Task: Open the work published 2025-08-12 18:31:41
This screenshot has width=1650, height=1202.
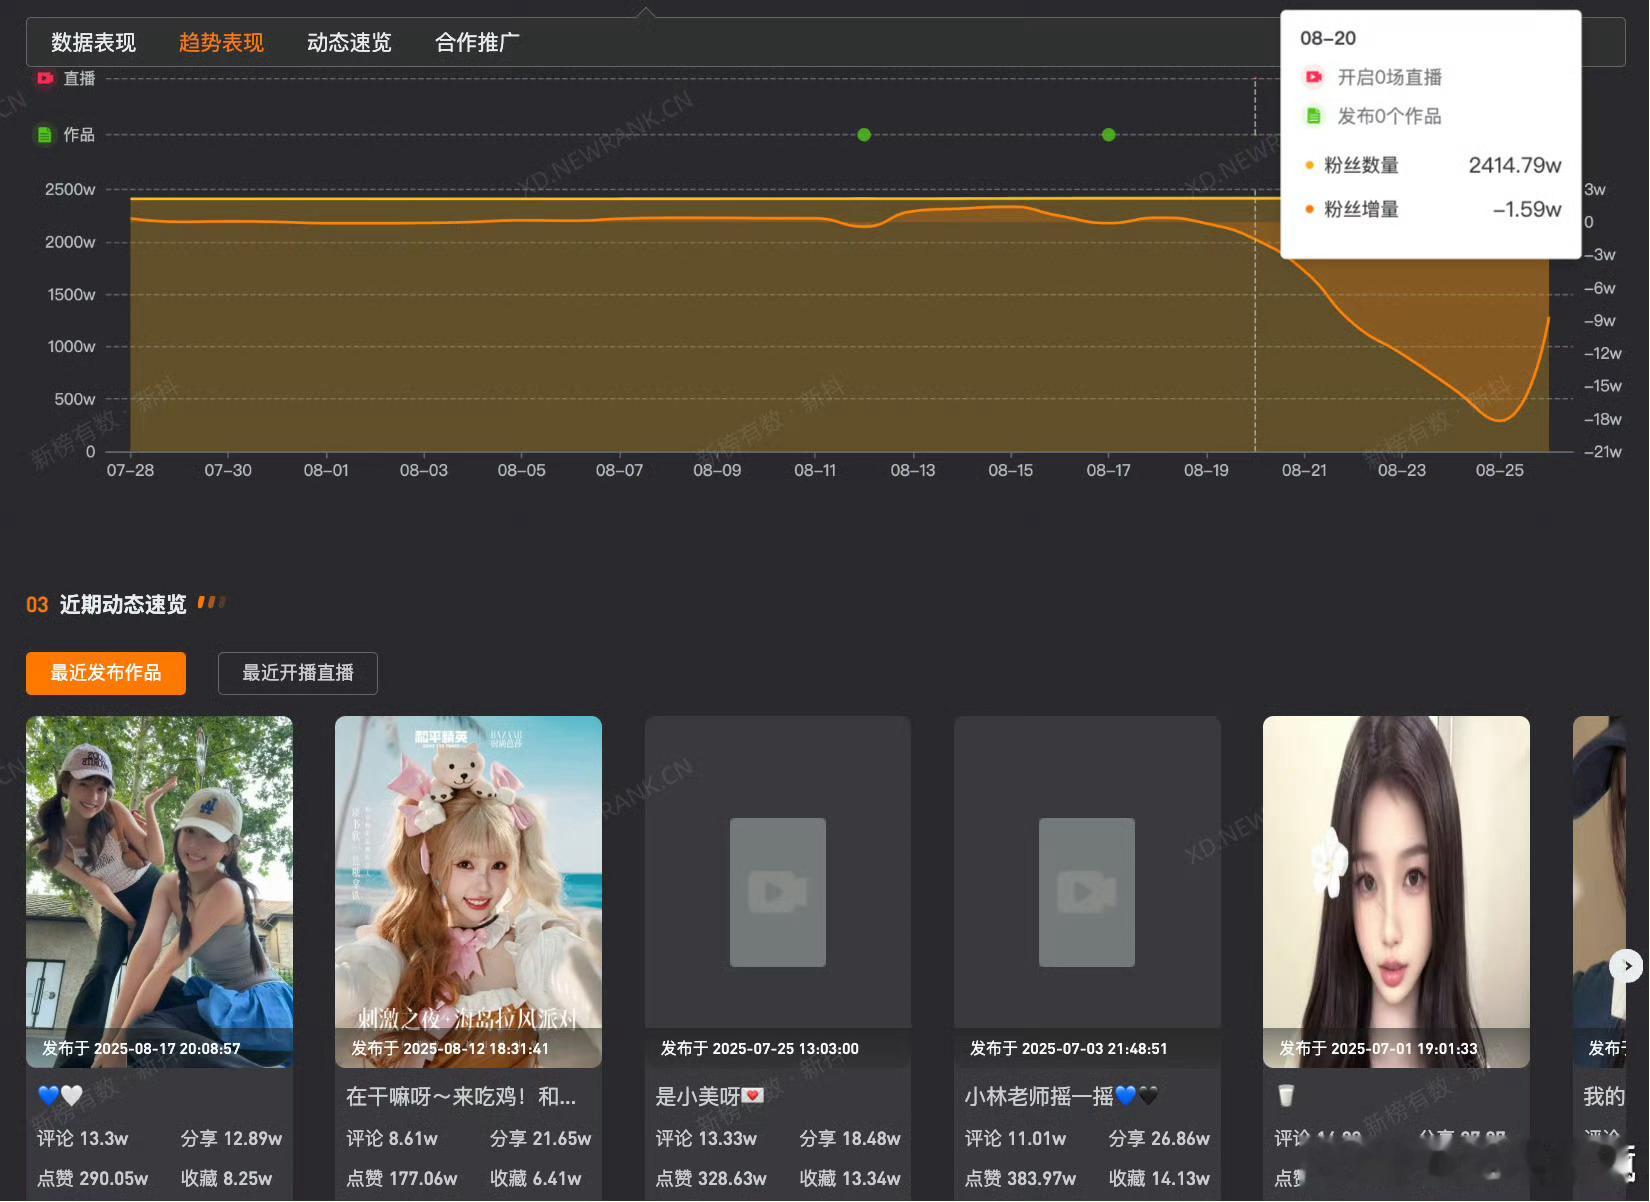Action: [x=468, y=891]
